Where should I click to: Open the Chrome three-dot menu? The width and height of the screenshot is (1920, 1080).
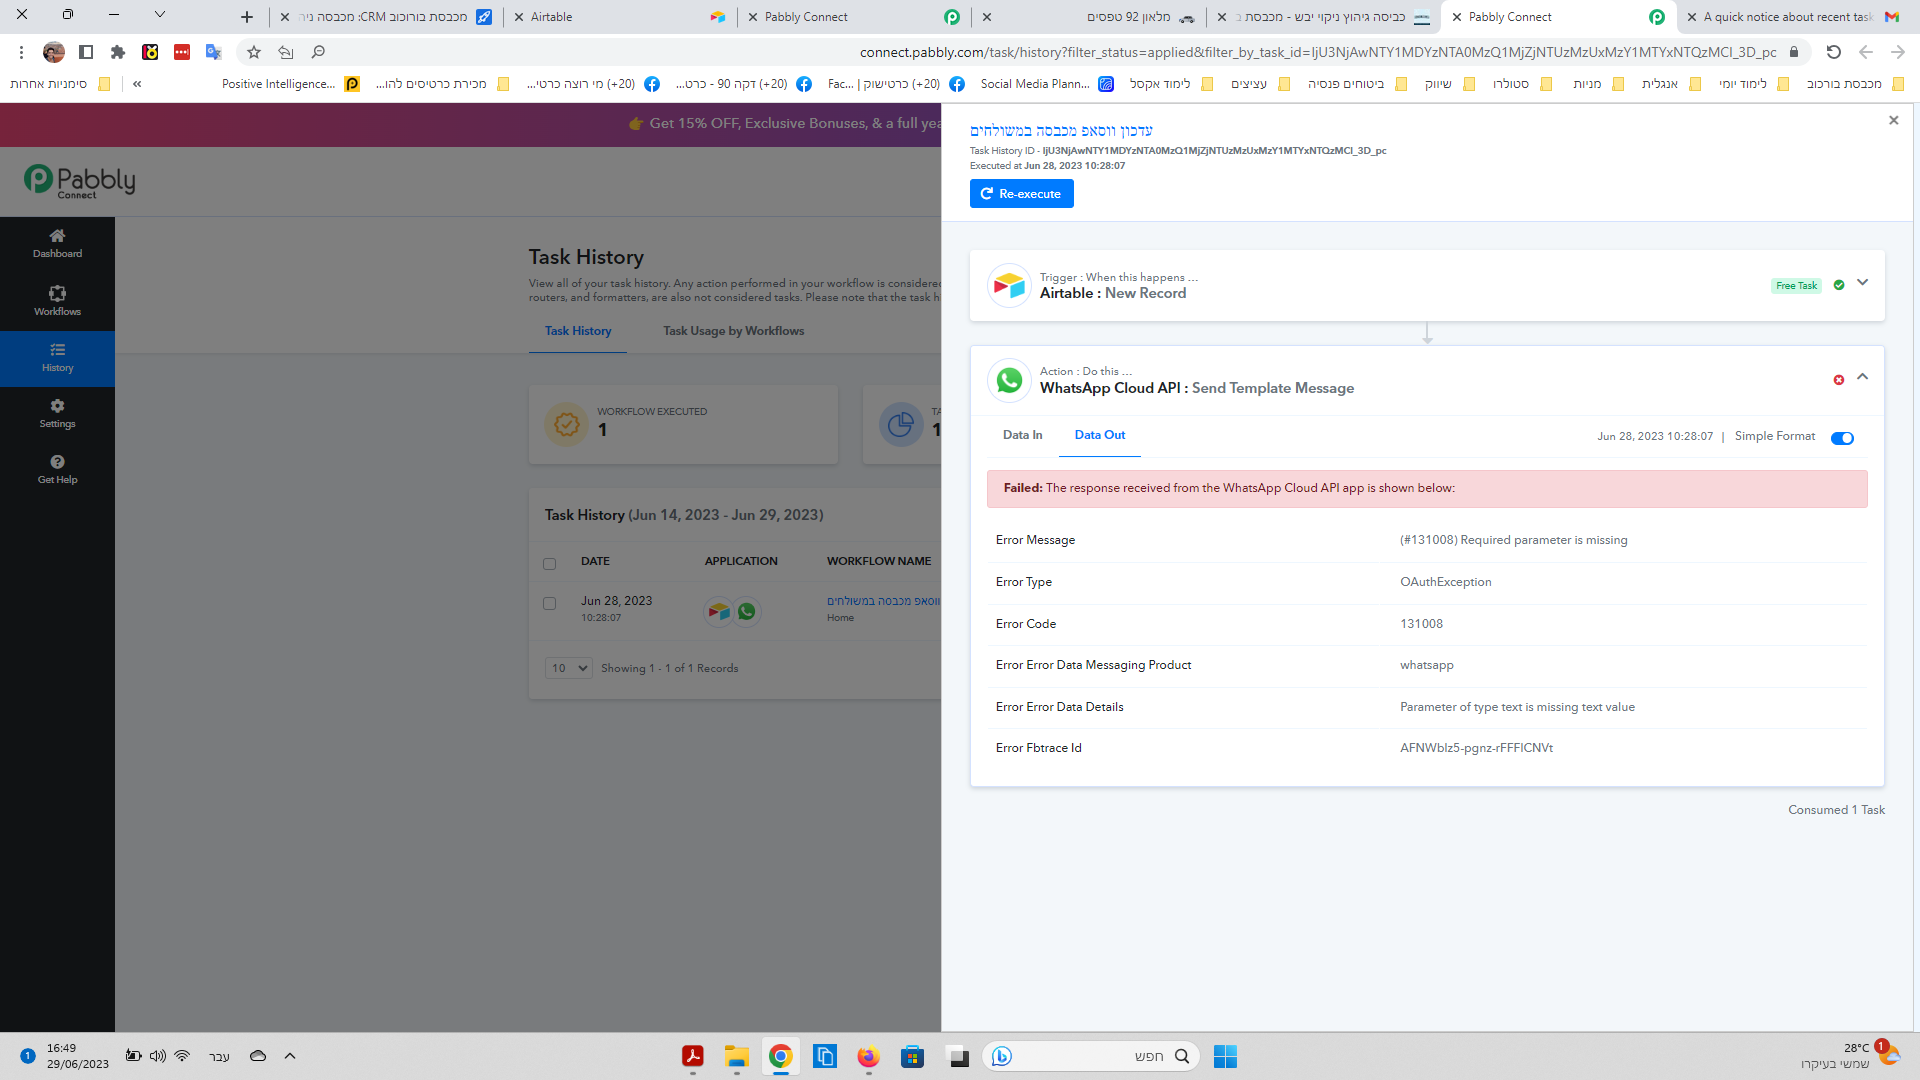[21, 52]
